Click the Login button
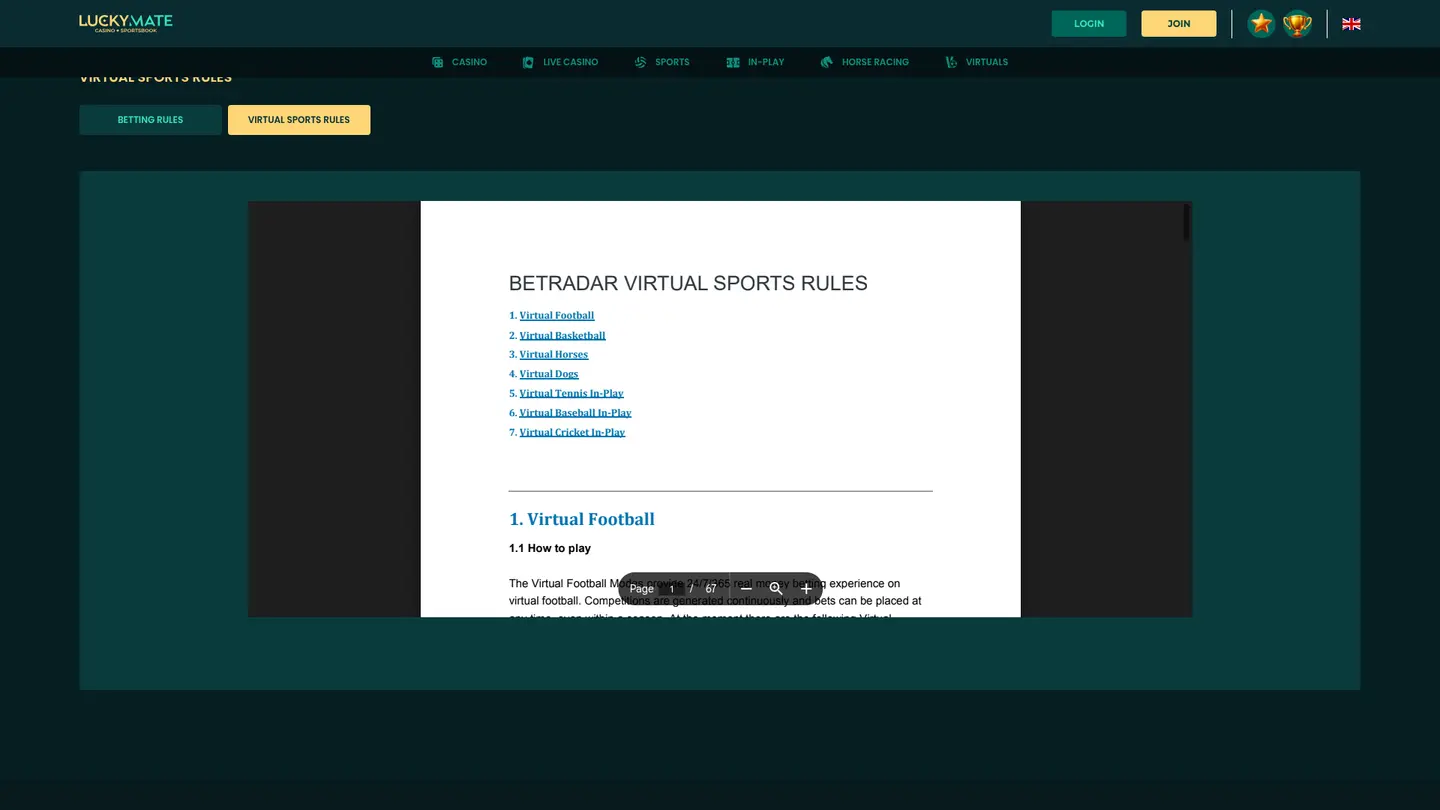 (x=1089, y=24)
